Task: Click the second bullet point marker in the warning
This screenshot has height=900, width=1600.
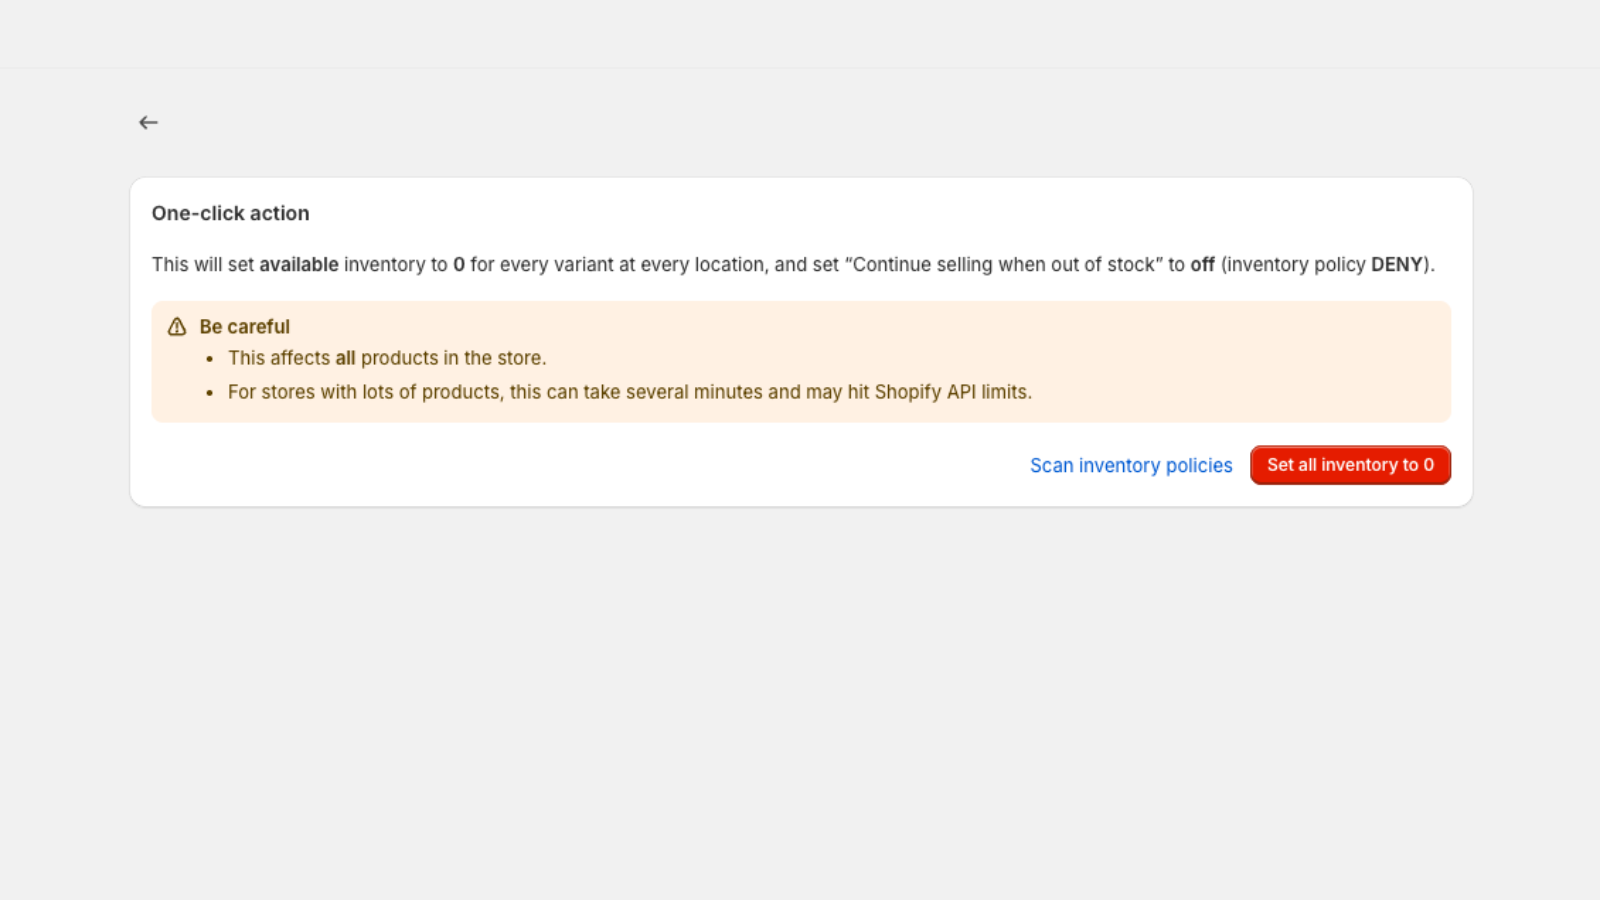Action: [x=210, y=393]
